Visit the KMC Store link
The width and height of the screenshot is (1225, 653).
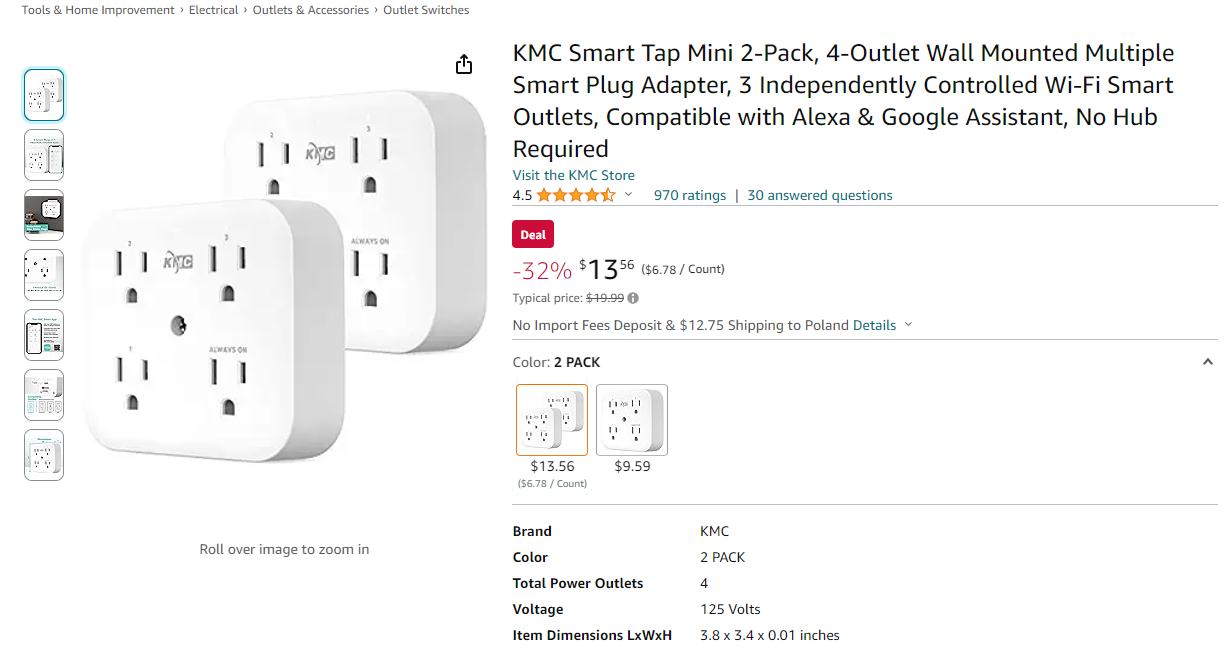point(573,175)
